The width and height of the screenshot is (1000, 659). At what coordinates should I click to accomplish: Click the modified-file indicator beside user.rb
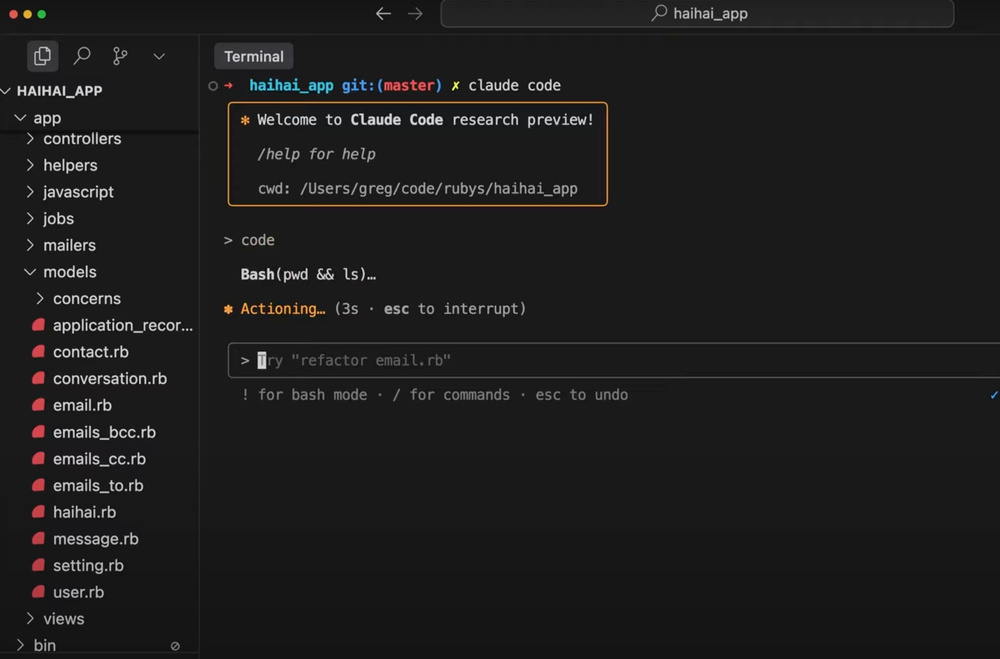point(37,592)
